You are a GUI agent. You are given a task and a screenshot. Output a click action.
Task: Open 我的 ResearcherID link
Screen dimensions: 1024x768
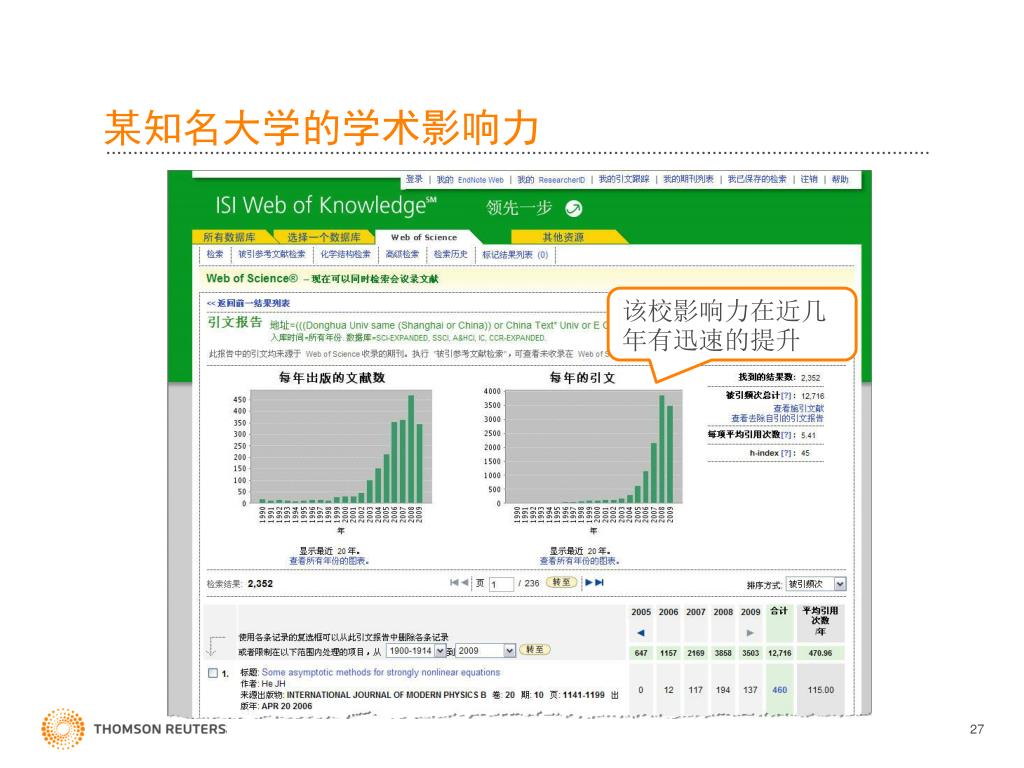551,180
